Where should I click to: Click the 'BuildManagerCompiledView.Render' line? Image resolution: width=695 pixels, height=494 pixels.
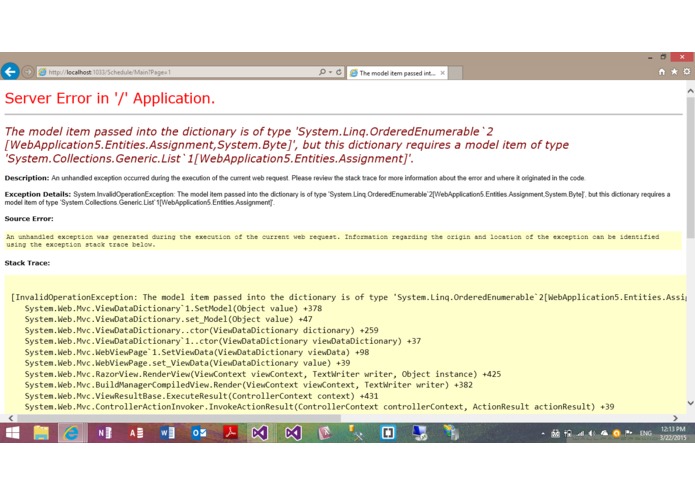coord(249,385)
